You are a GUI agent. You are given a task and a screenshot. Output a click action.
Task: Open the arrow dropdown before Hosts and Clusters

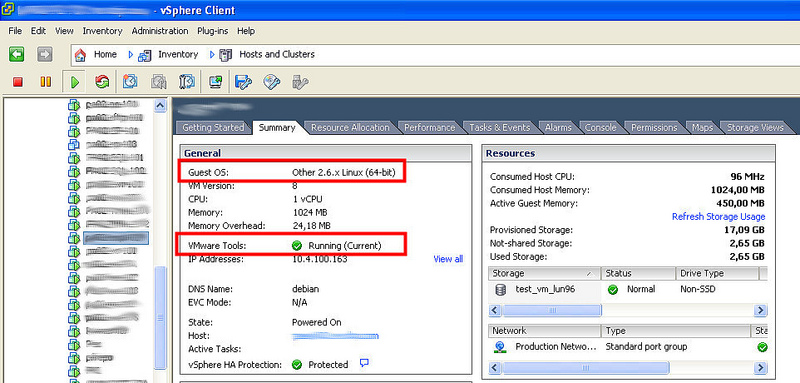[212, 55]
